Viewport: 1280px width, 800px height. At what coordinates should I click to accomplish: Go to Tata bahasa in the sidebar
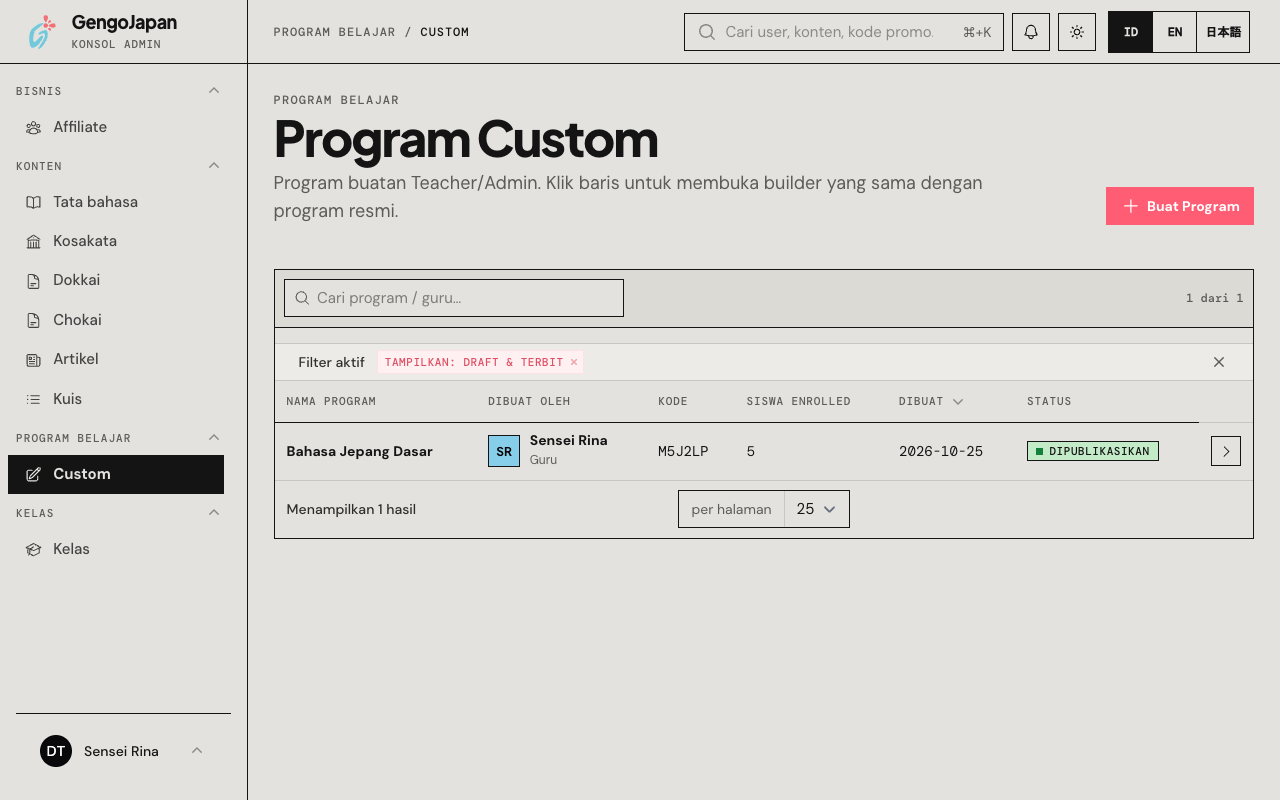[x=116, y=202]
